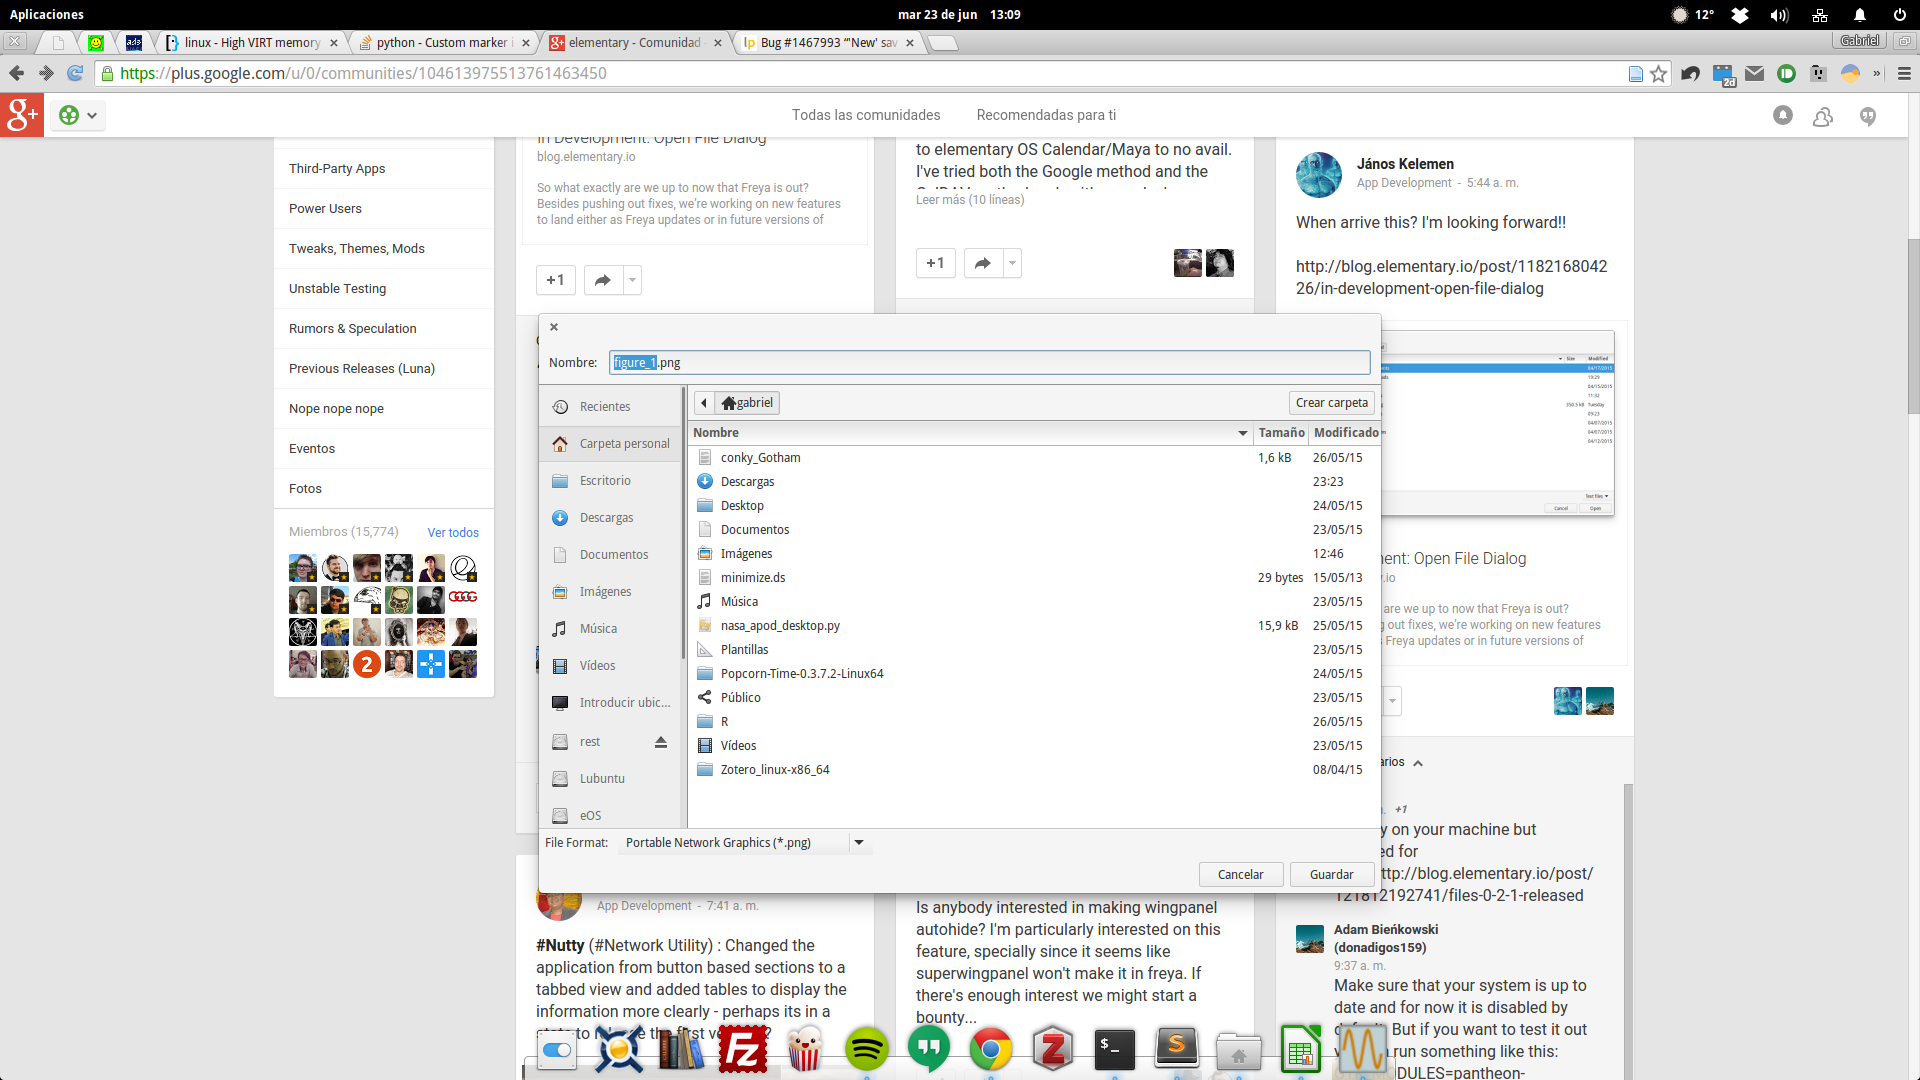Sort files by the Modificado column
This screenshot has width=1920, height=1080.
[1345, 433]
